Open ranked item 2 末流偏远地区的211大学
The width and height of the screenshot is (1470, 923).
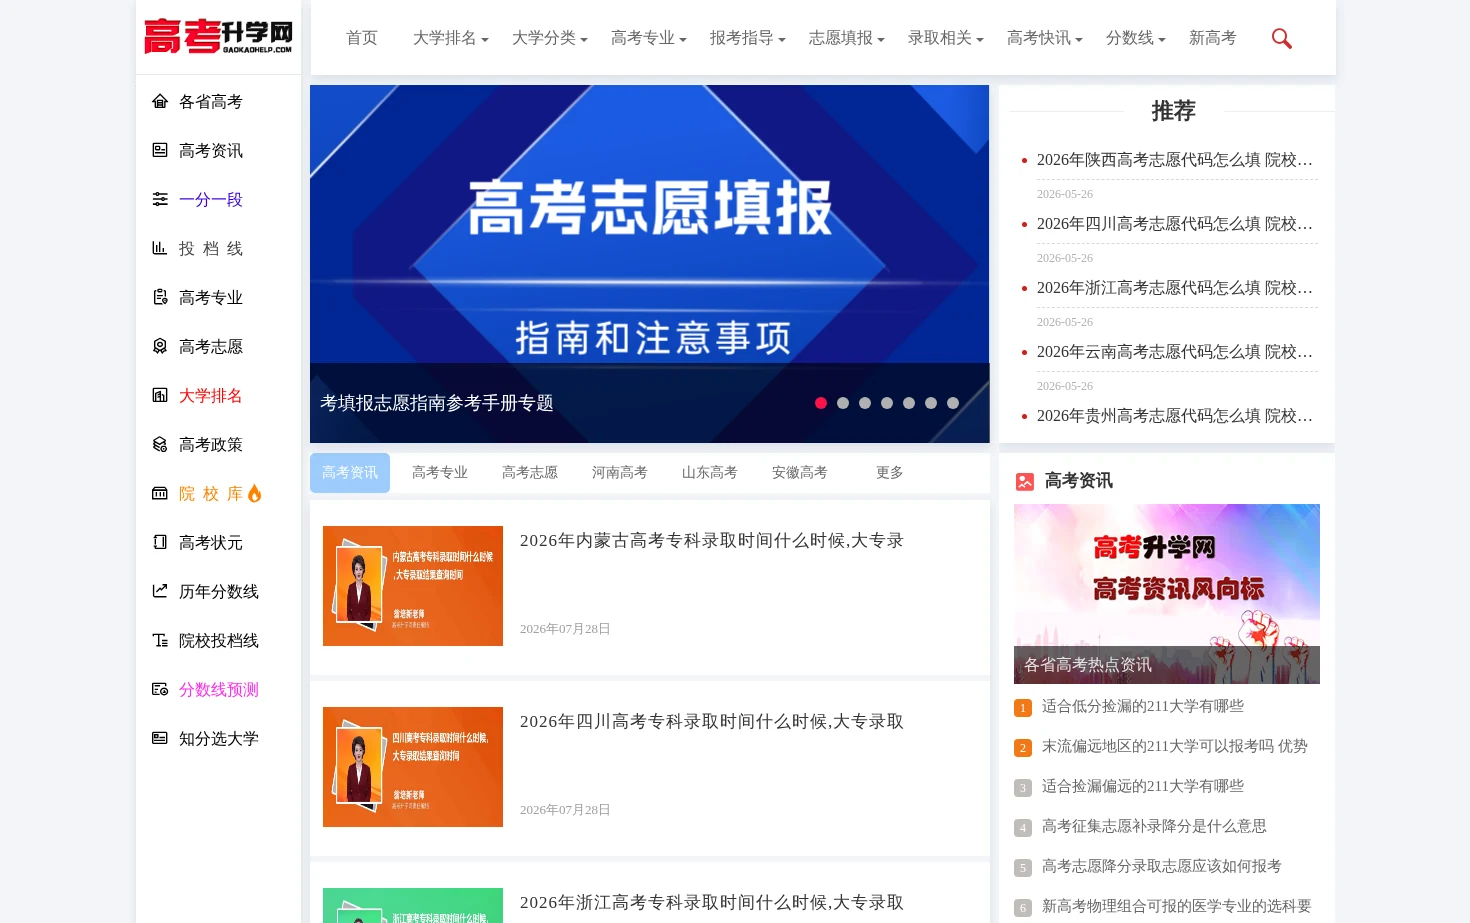click(x=1175, y=746)
